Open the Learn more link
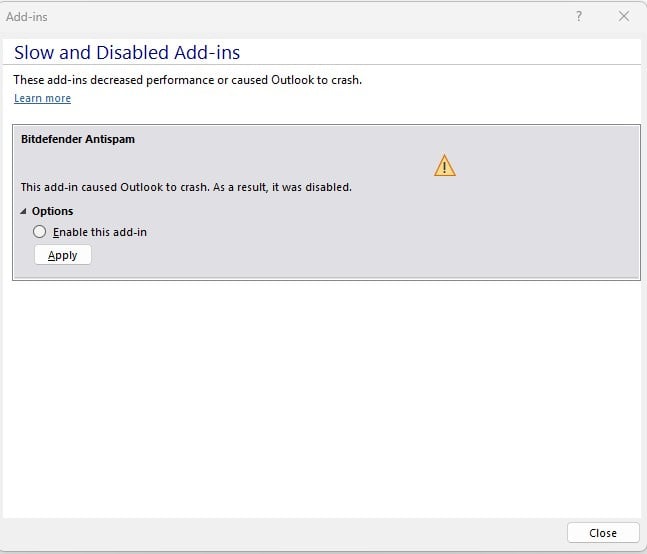The height and width of the screenshot is (554, 647). point(43,98)
